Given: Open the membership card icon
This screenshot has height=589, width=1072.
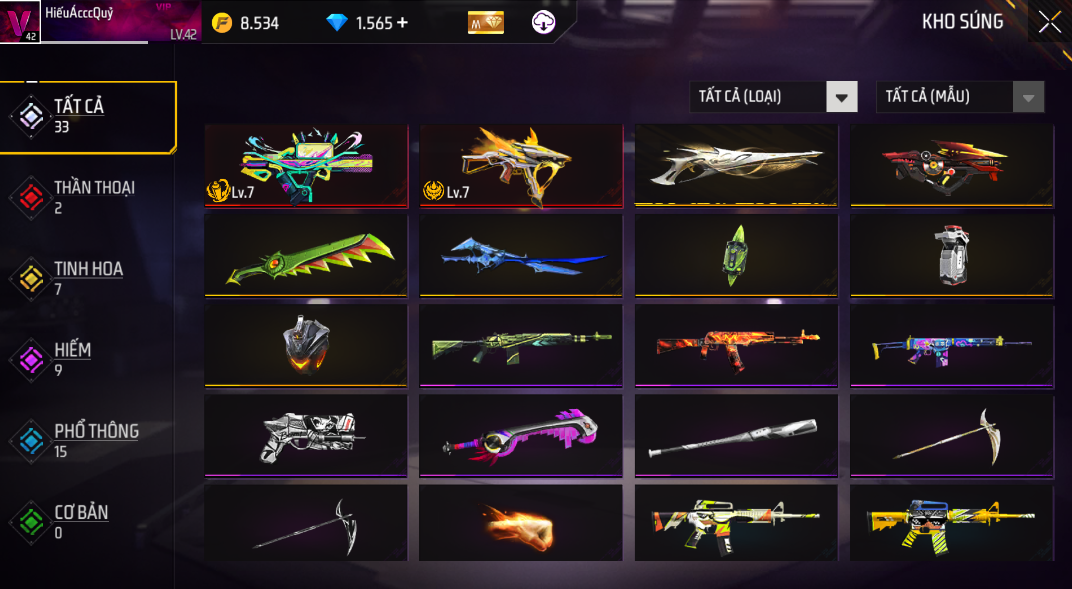Looking at the screenshot, I should click(485, 23).
